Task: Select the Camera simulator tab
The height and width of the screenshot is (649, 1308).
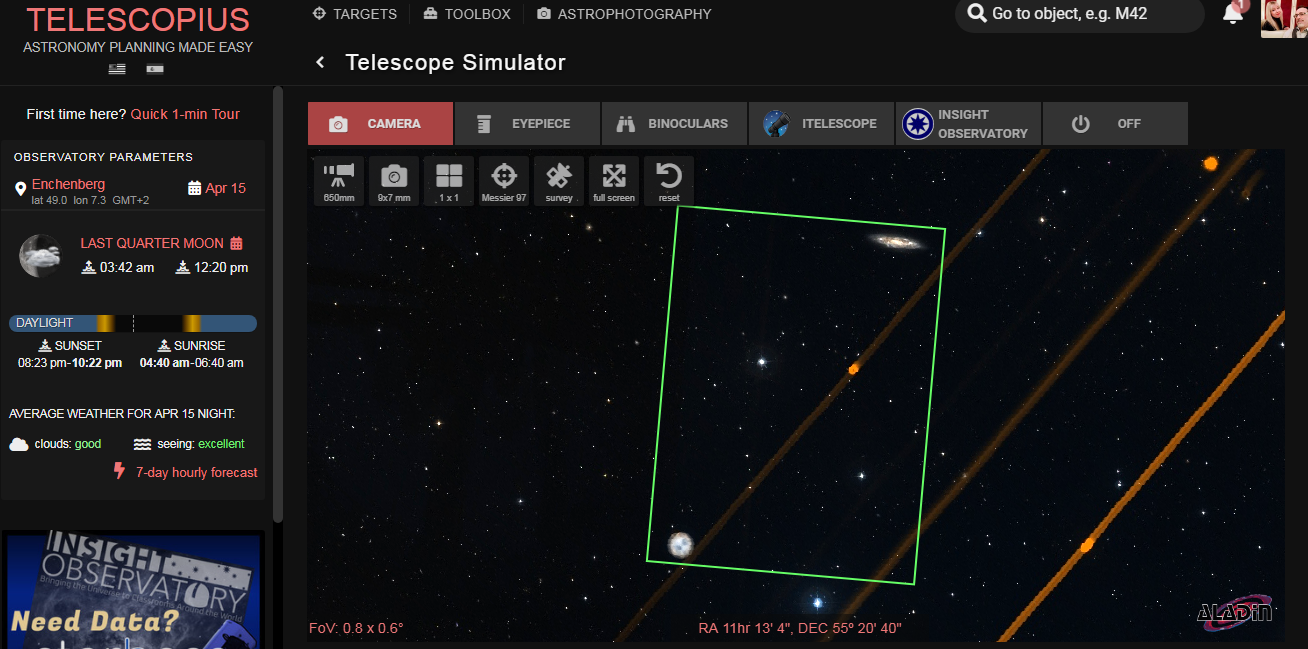Action: (380, 123)
